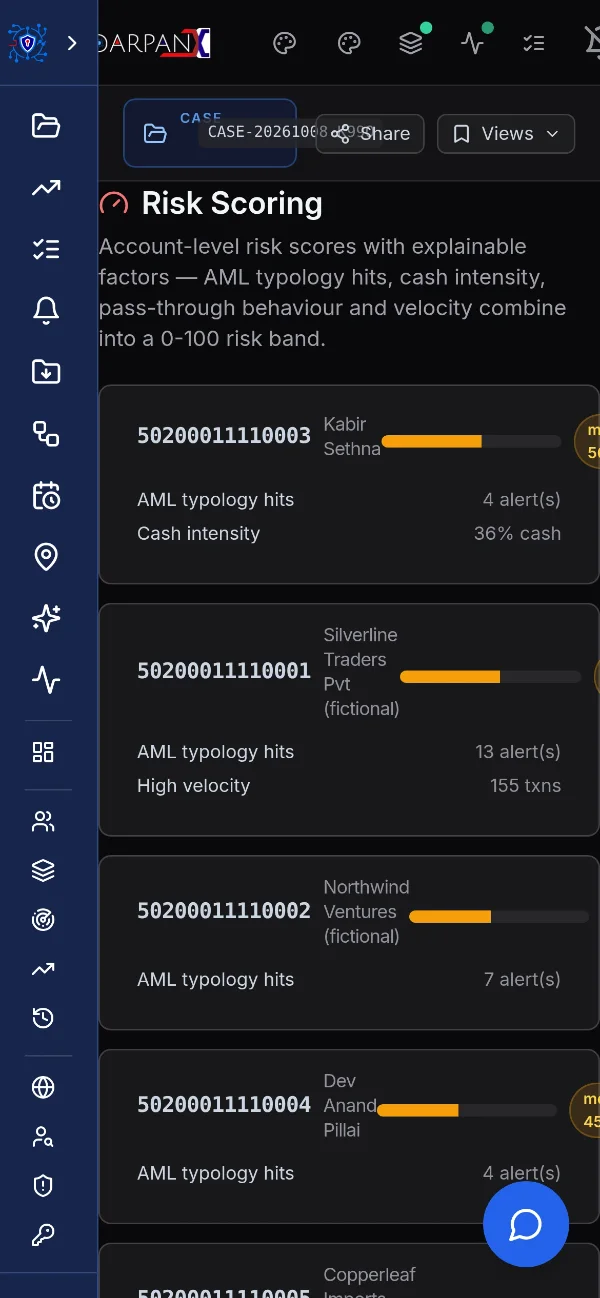Click the risk bar for Northwind Ventures
The image size is (600, 1298).
pos(499,916)
